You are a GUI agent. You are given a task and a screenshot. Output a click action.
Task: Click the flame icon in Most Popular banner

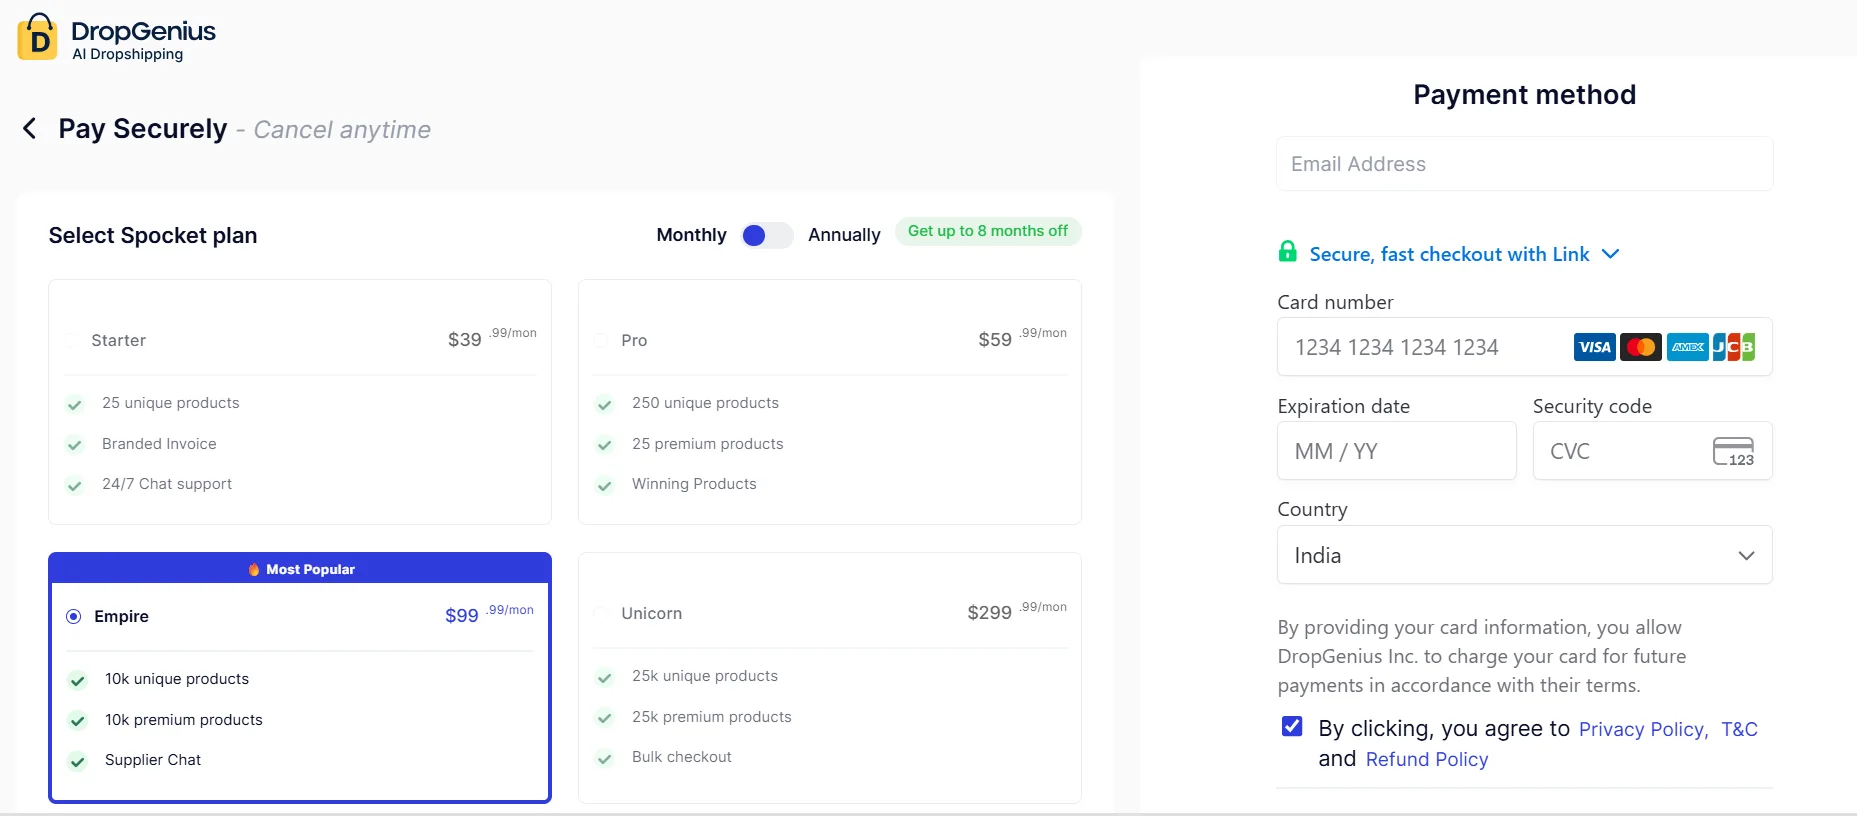pyautogui.click(x=254, y=569)
